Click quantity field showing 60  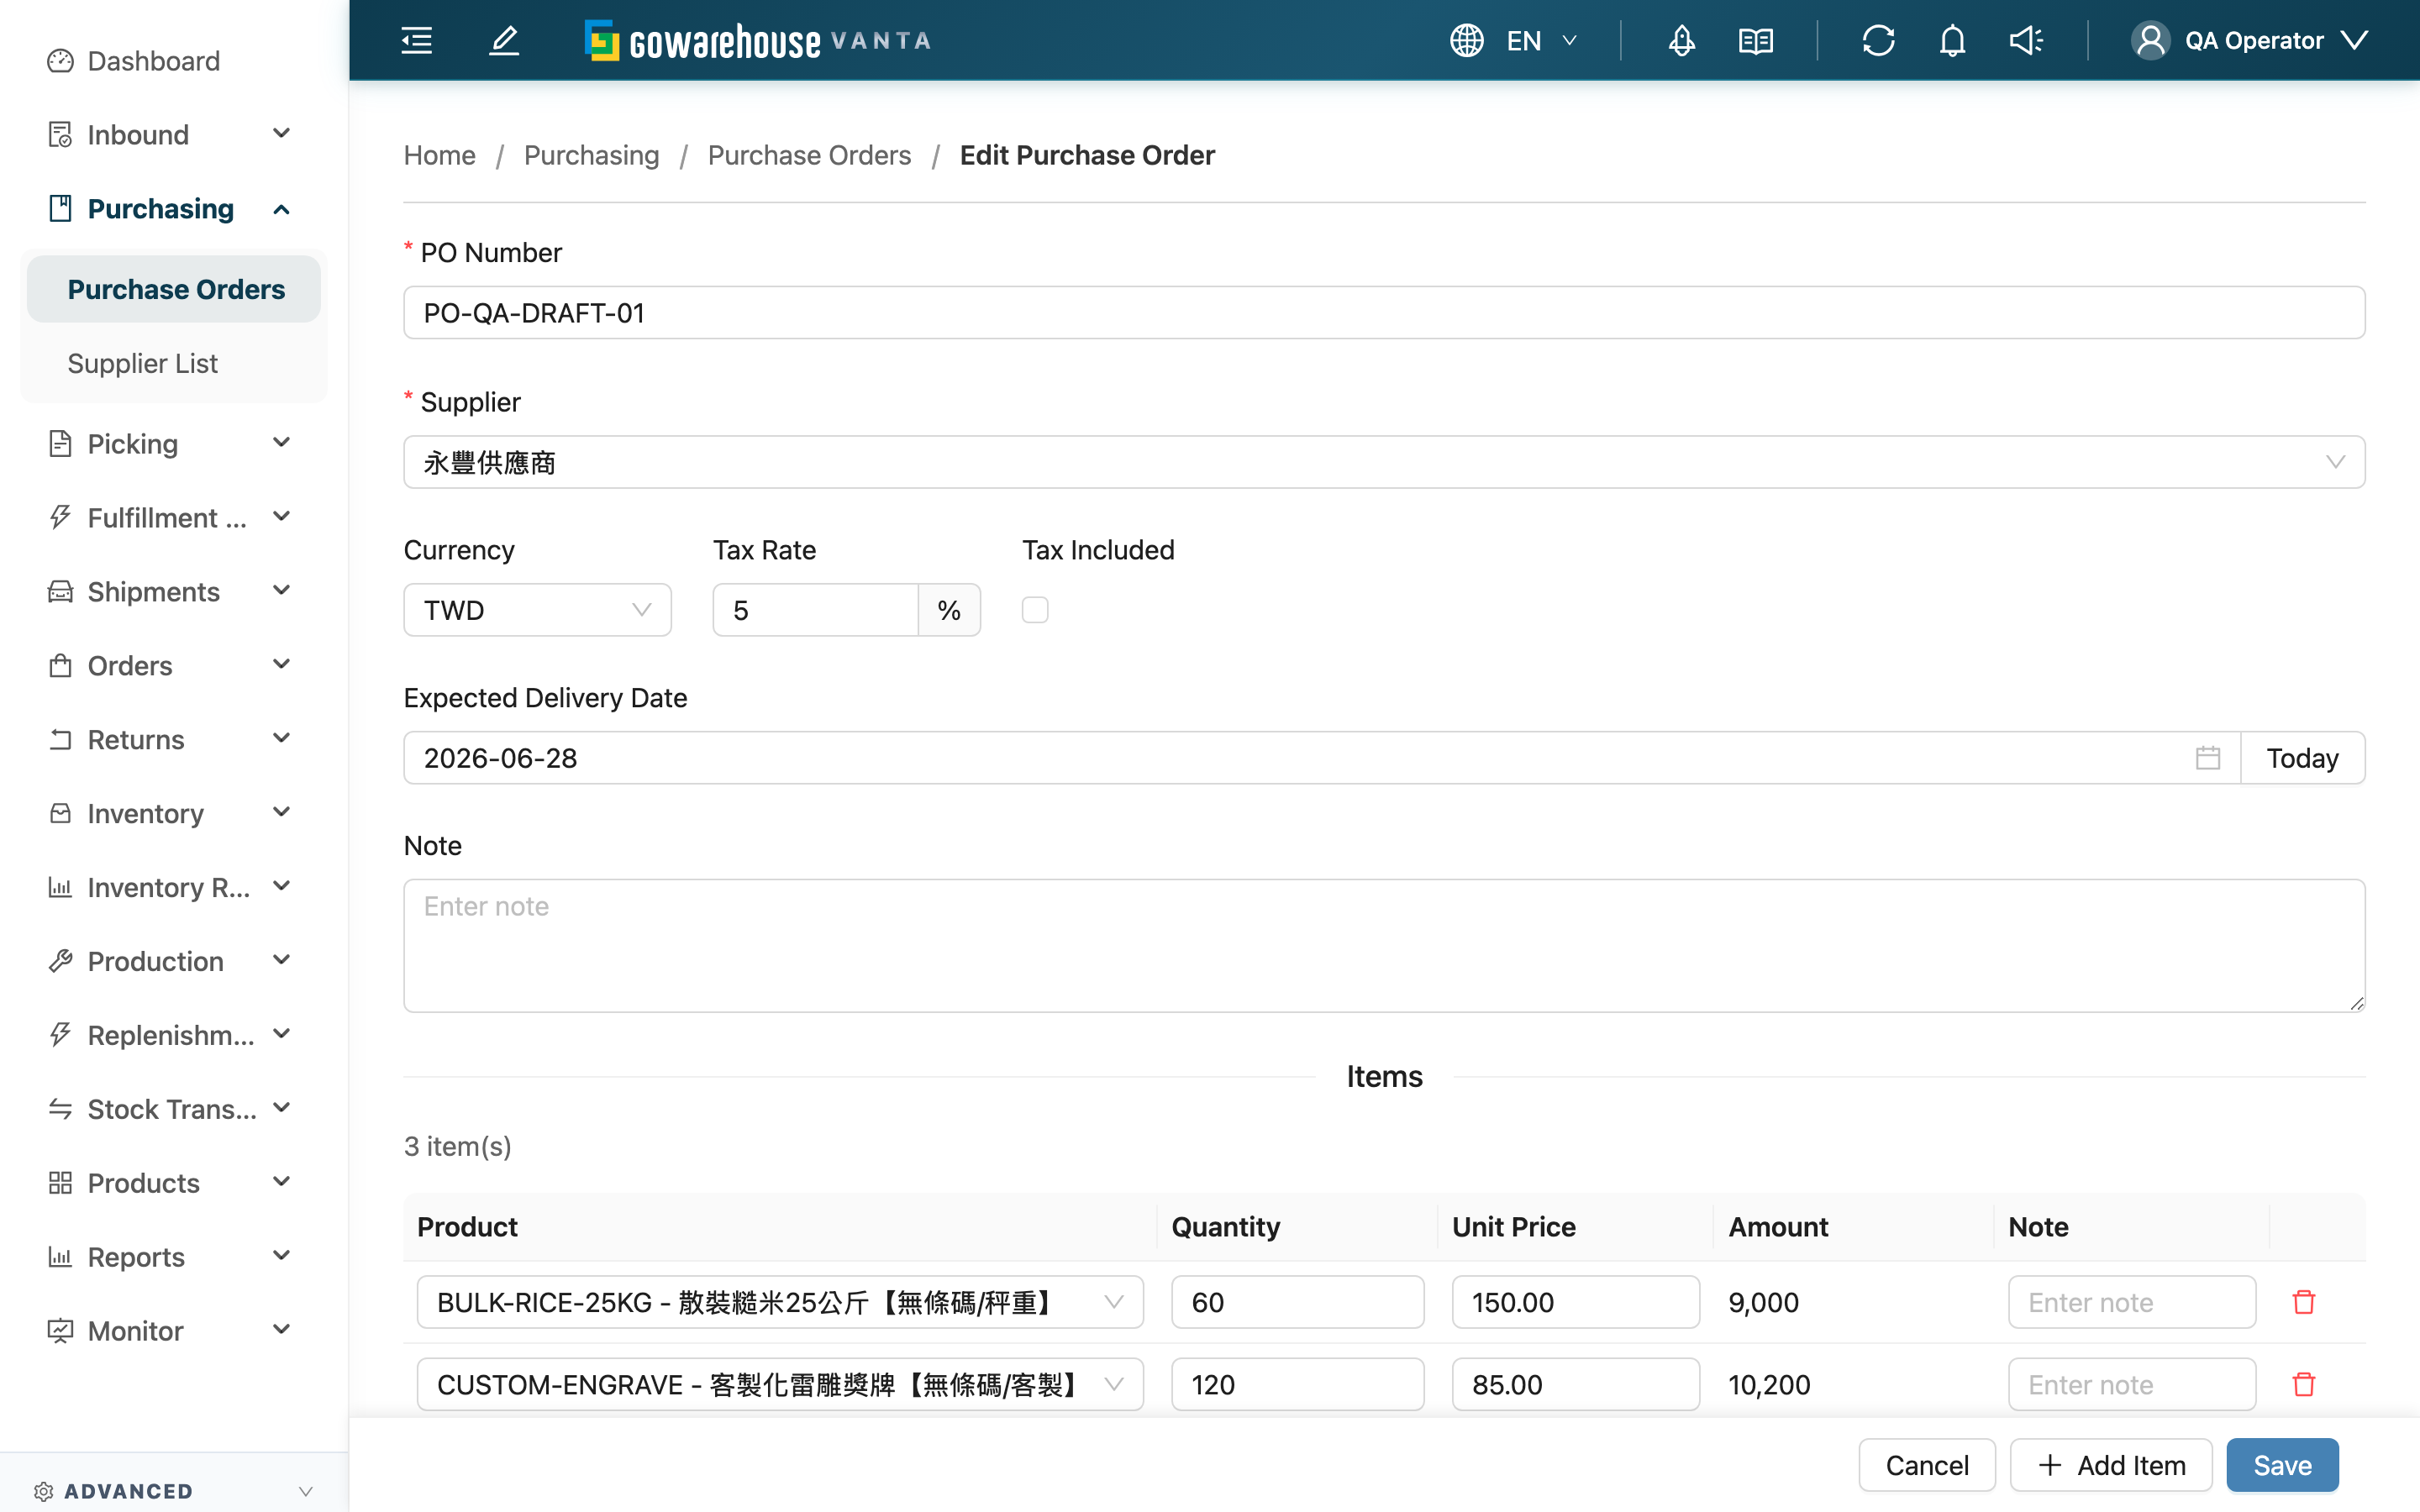[1297, 1302]
